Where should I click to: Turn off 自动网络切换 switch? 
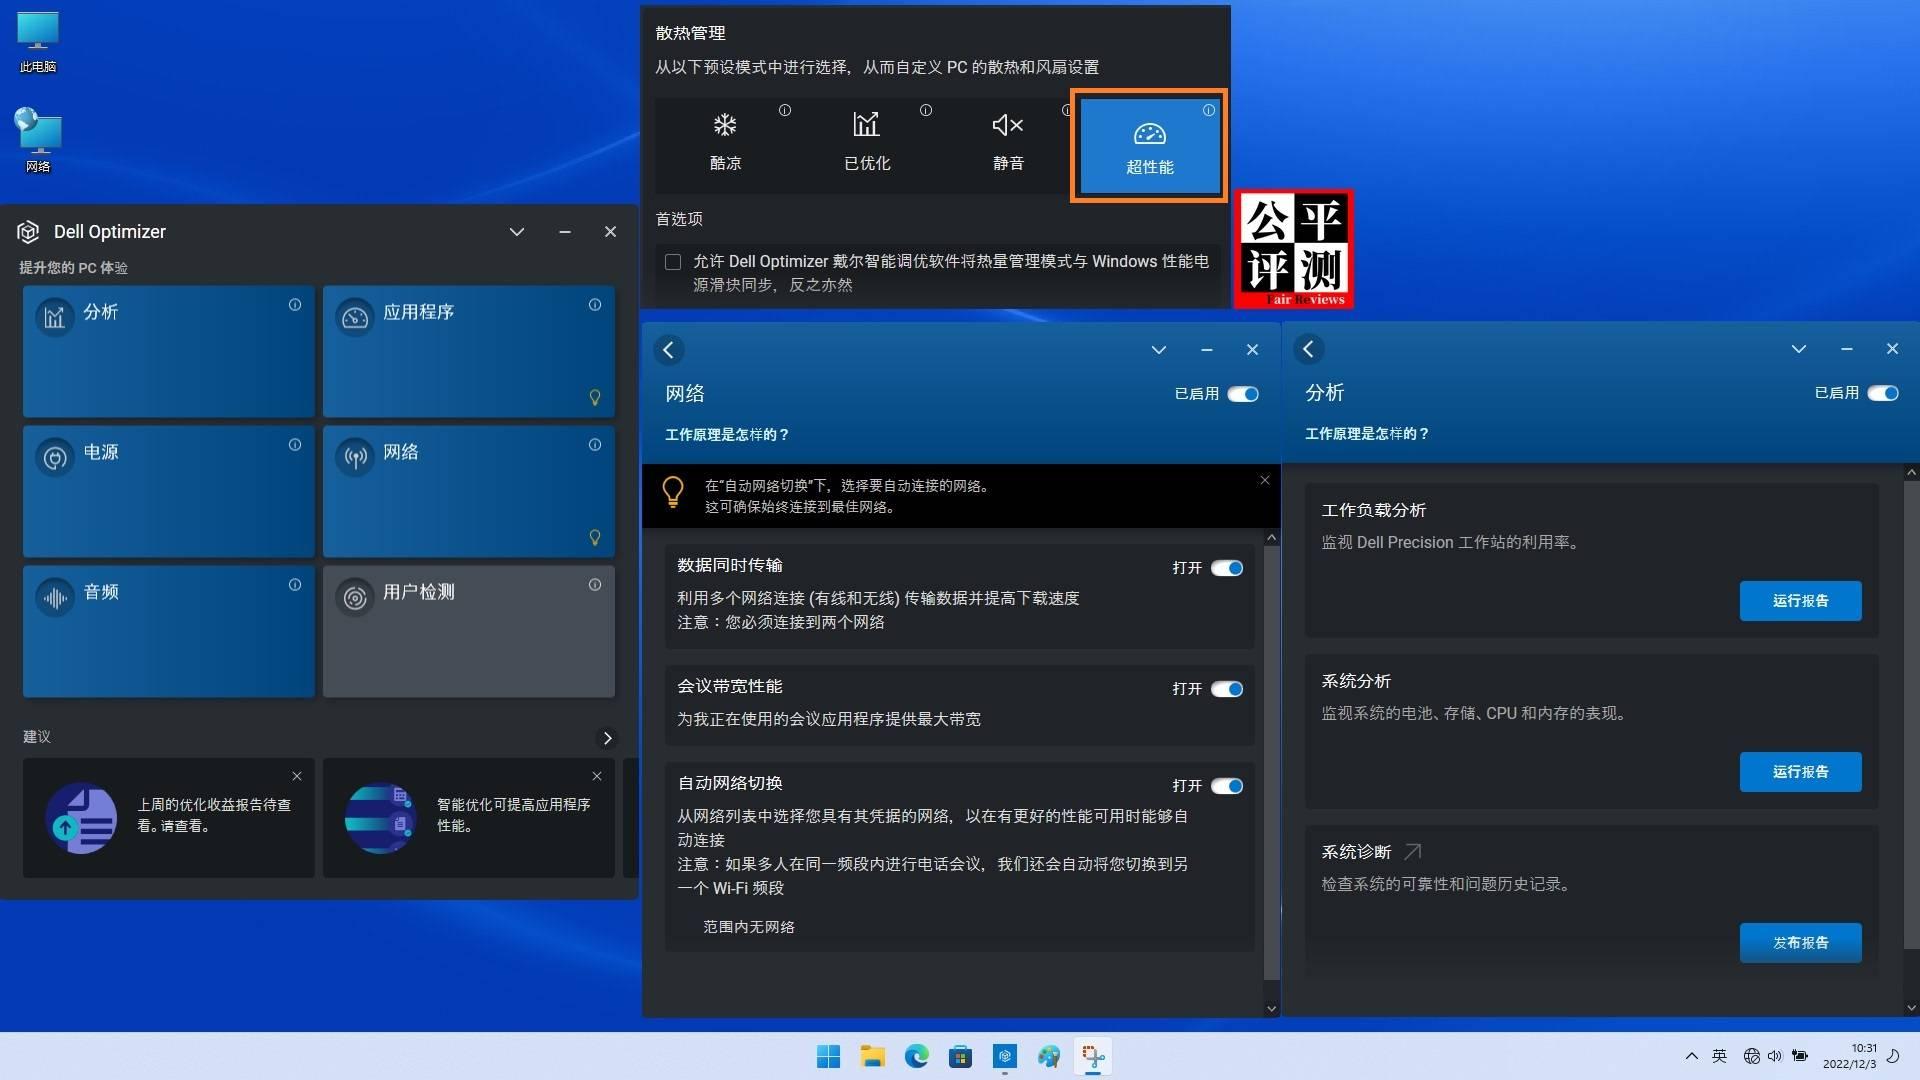coord(1227,786)
